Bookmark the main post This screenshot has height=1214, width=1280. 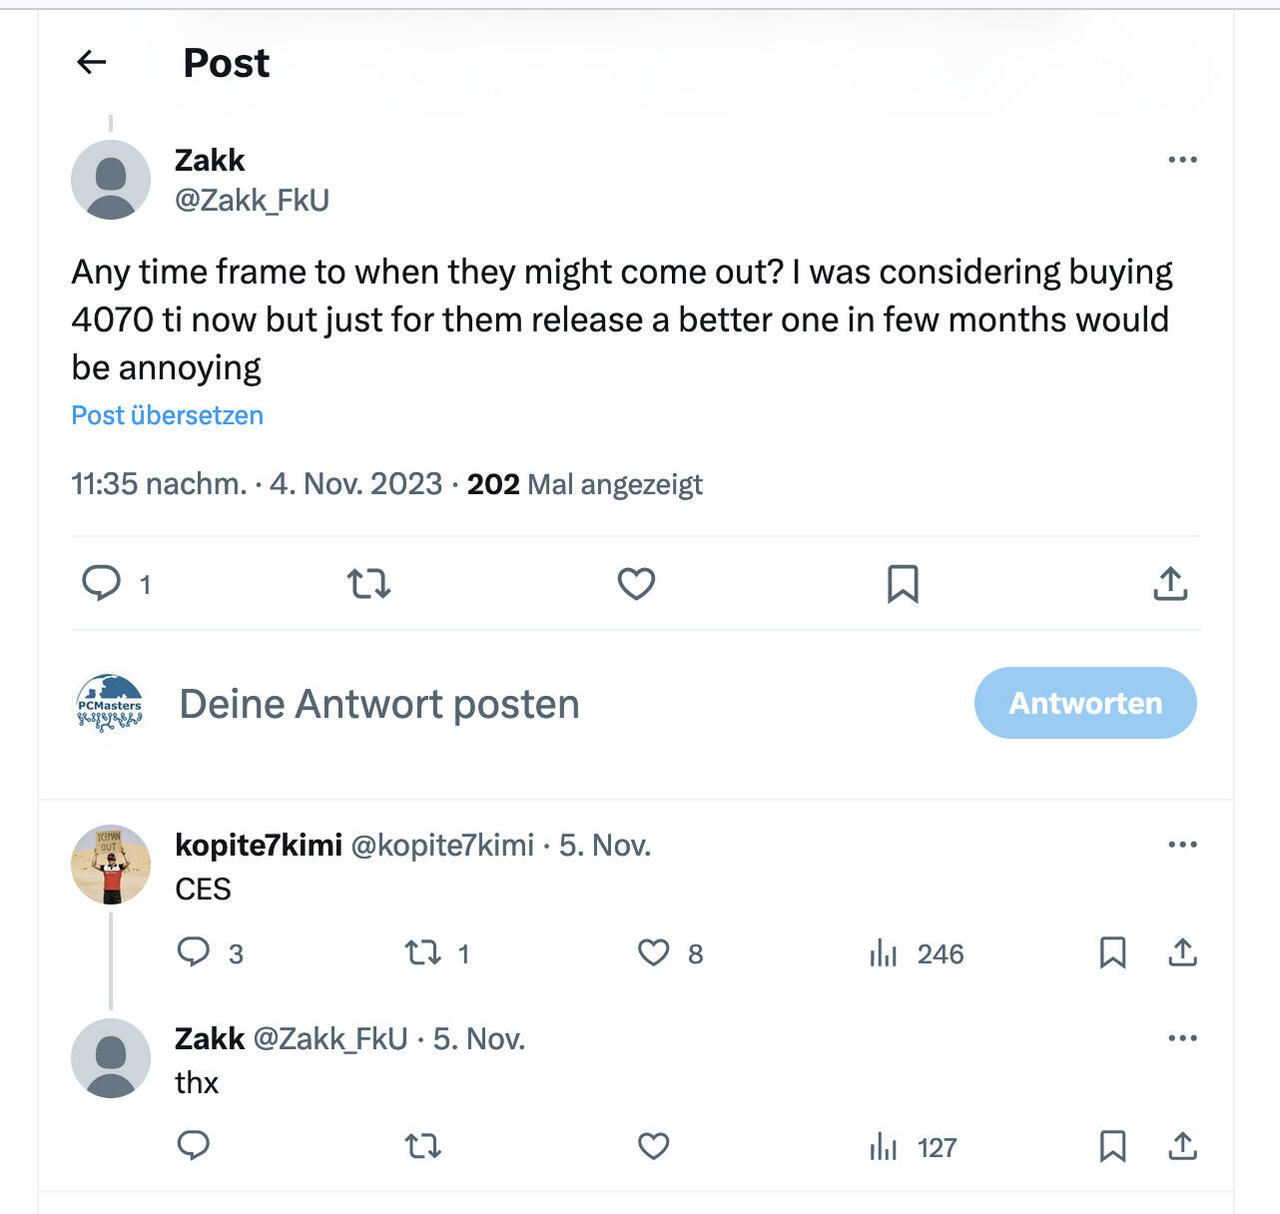tap(902, 583)
